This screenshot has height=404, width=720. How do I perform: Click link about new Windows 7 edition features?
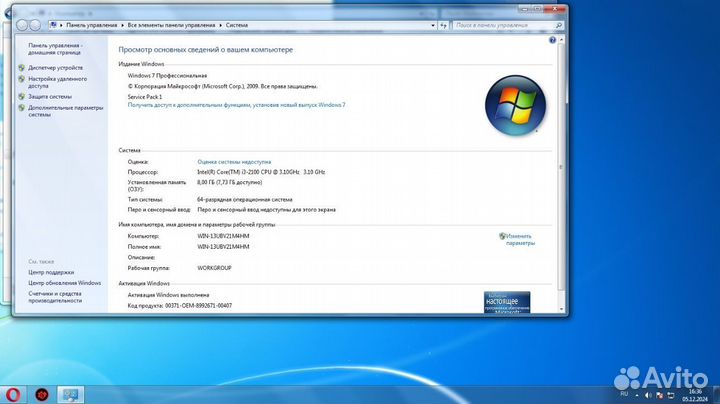(x=236, y=105)
